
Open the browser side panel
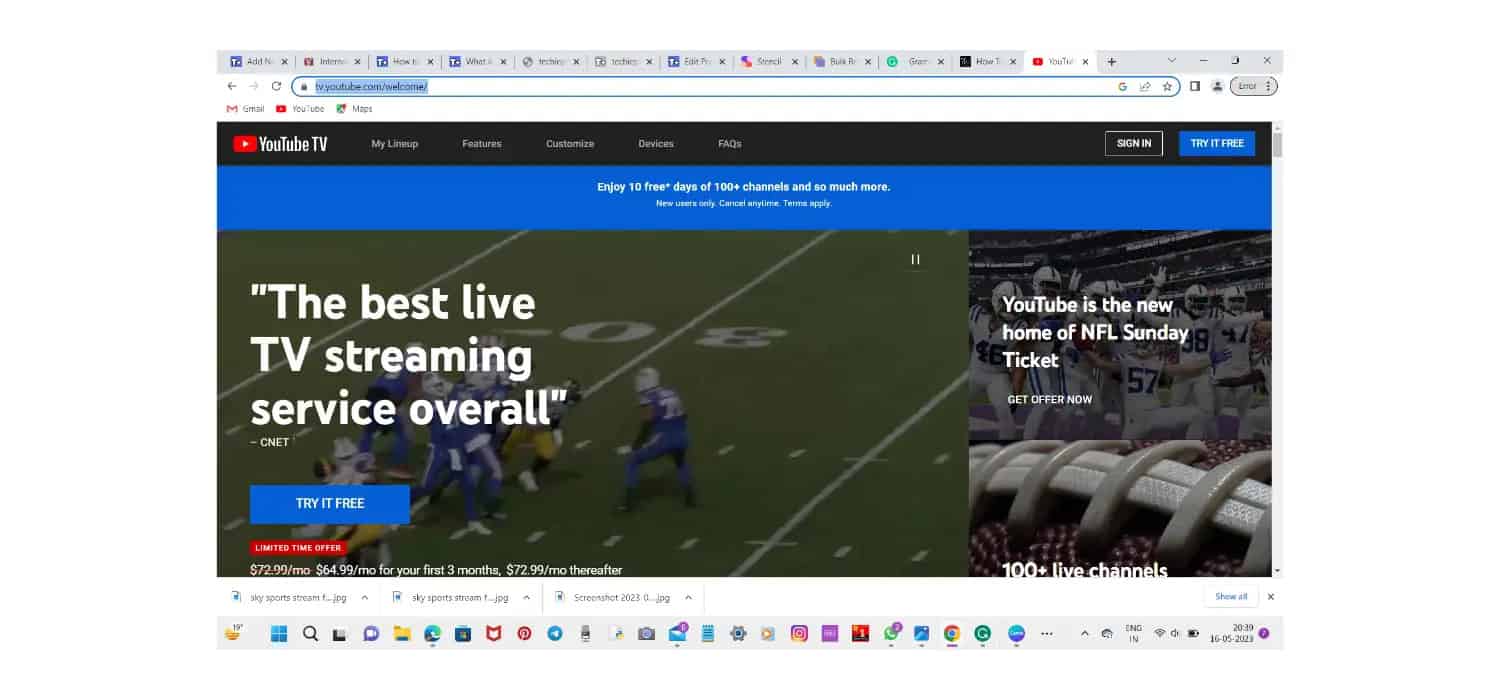point(1195,86)
